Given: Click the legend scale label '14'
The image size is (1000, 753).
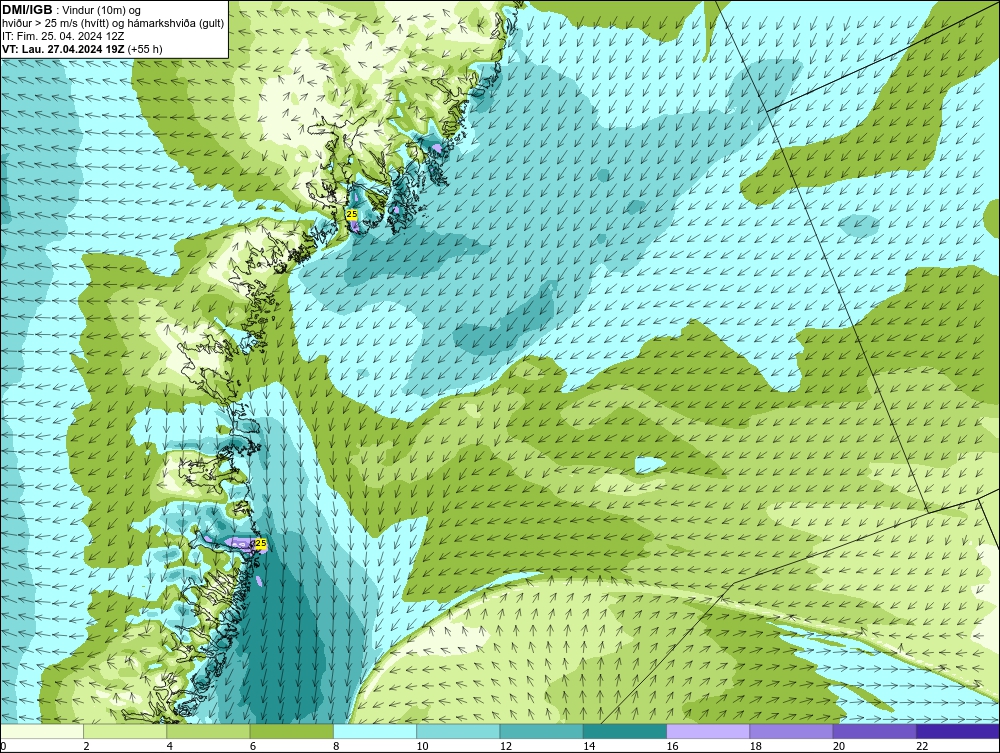Looking at the screenshot, I should 589,746.
